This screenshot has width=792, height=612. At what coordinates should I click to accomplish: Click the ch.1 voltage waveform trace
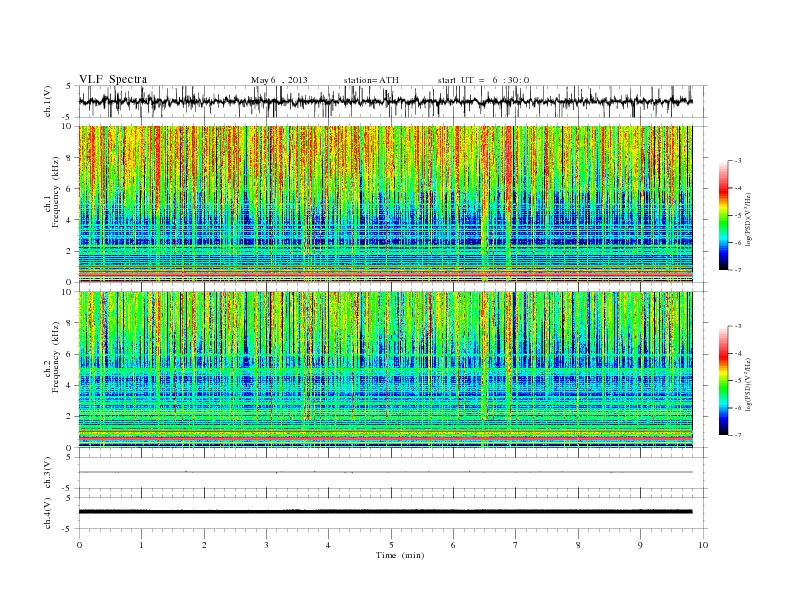point(385,101)
